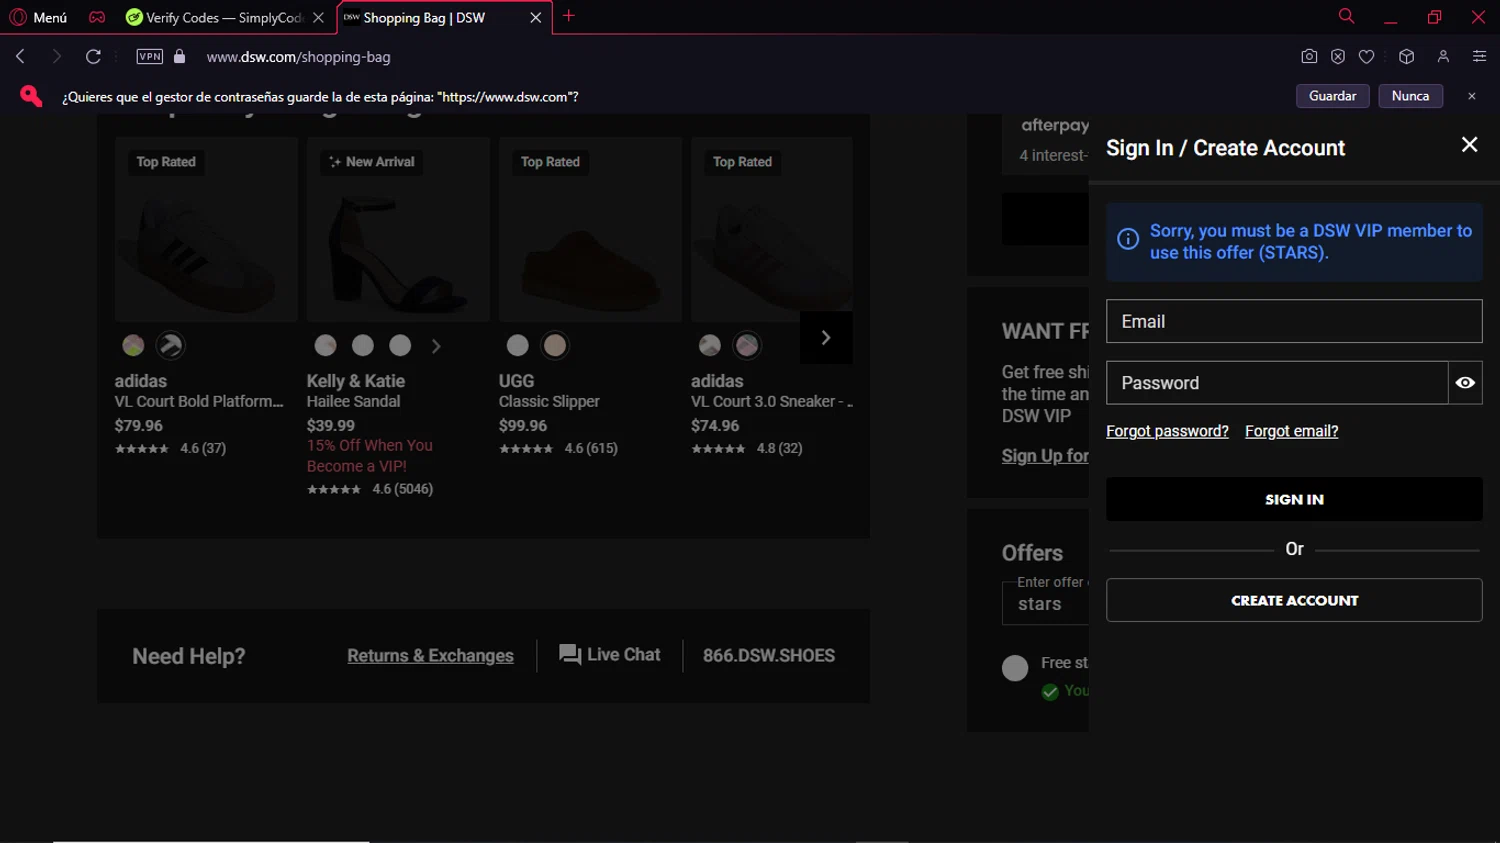This screenshot has width=1500, height=843.
Task: Toggle the VPN badge in address bar
Action: [150, 56]
